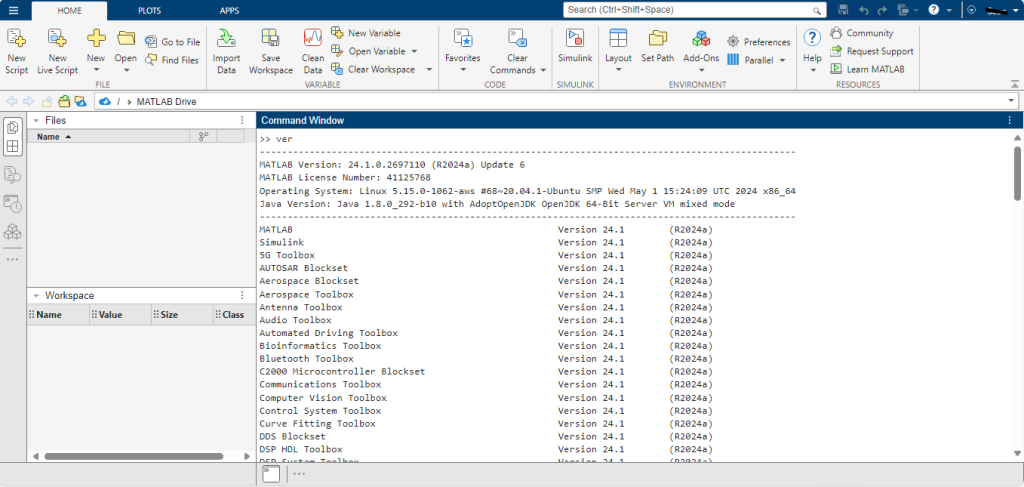
Task: Collapse the Workspace panel
Action: pyautogui.click(x=37, y=296)
